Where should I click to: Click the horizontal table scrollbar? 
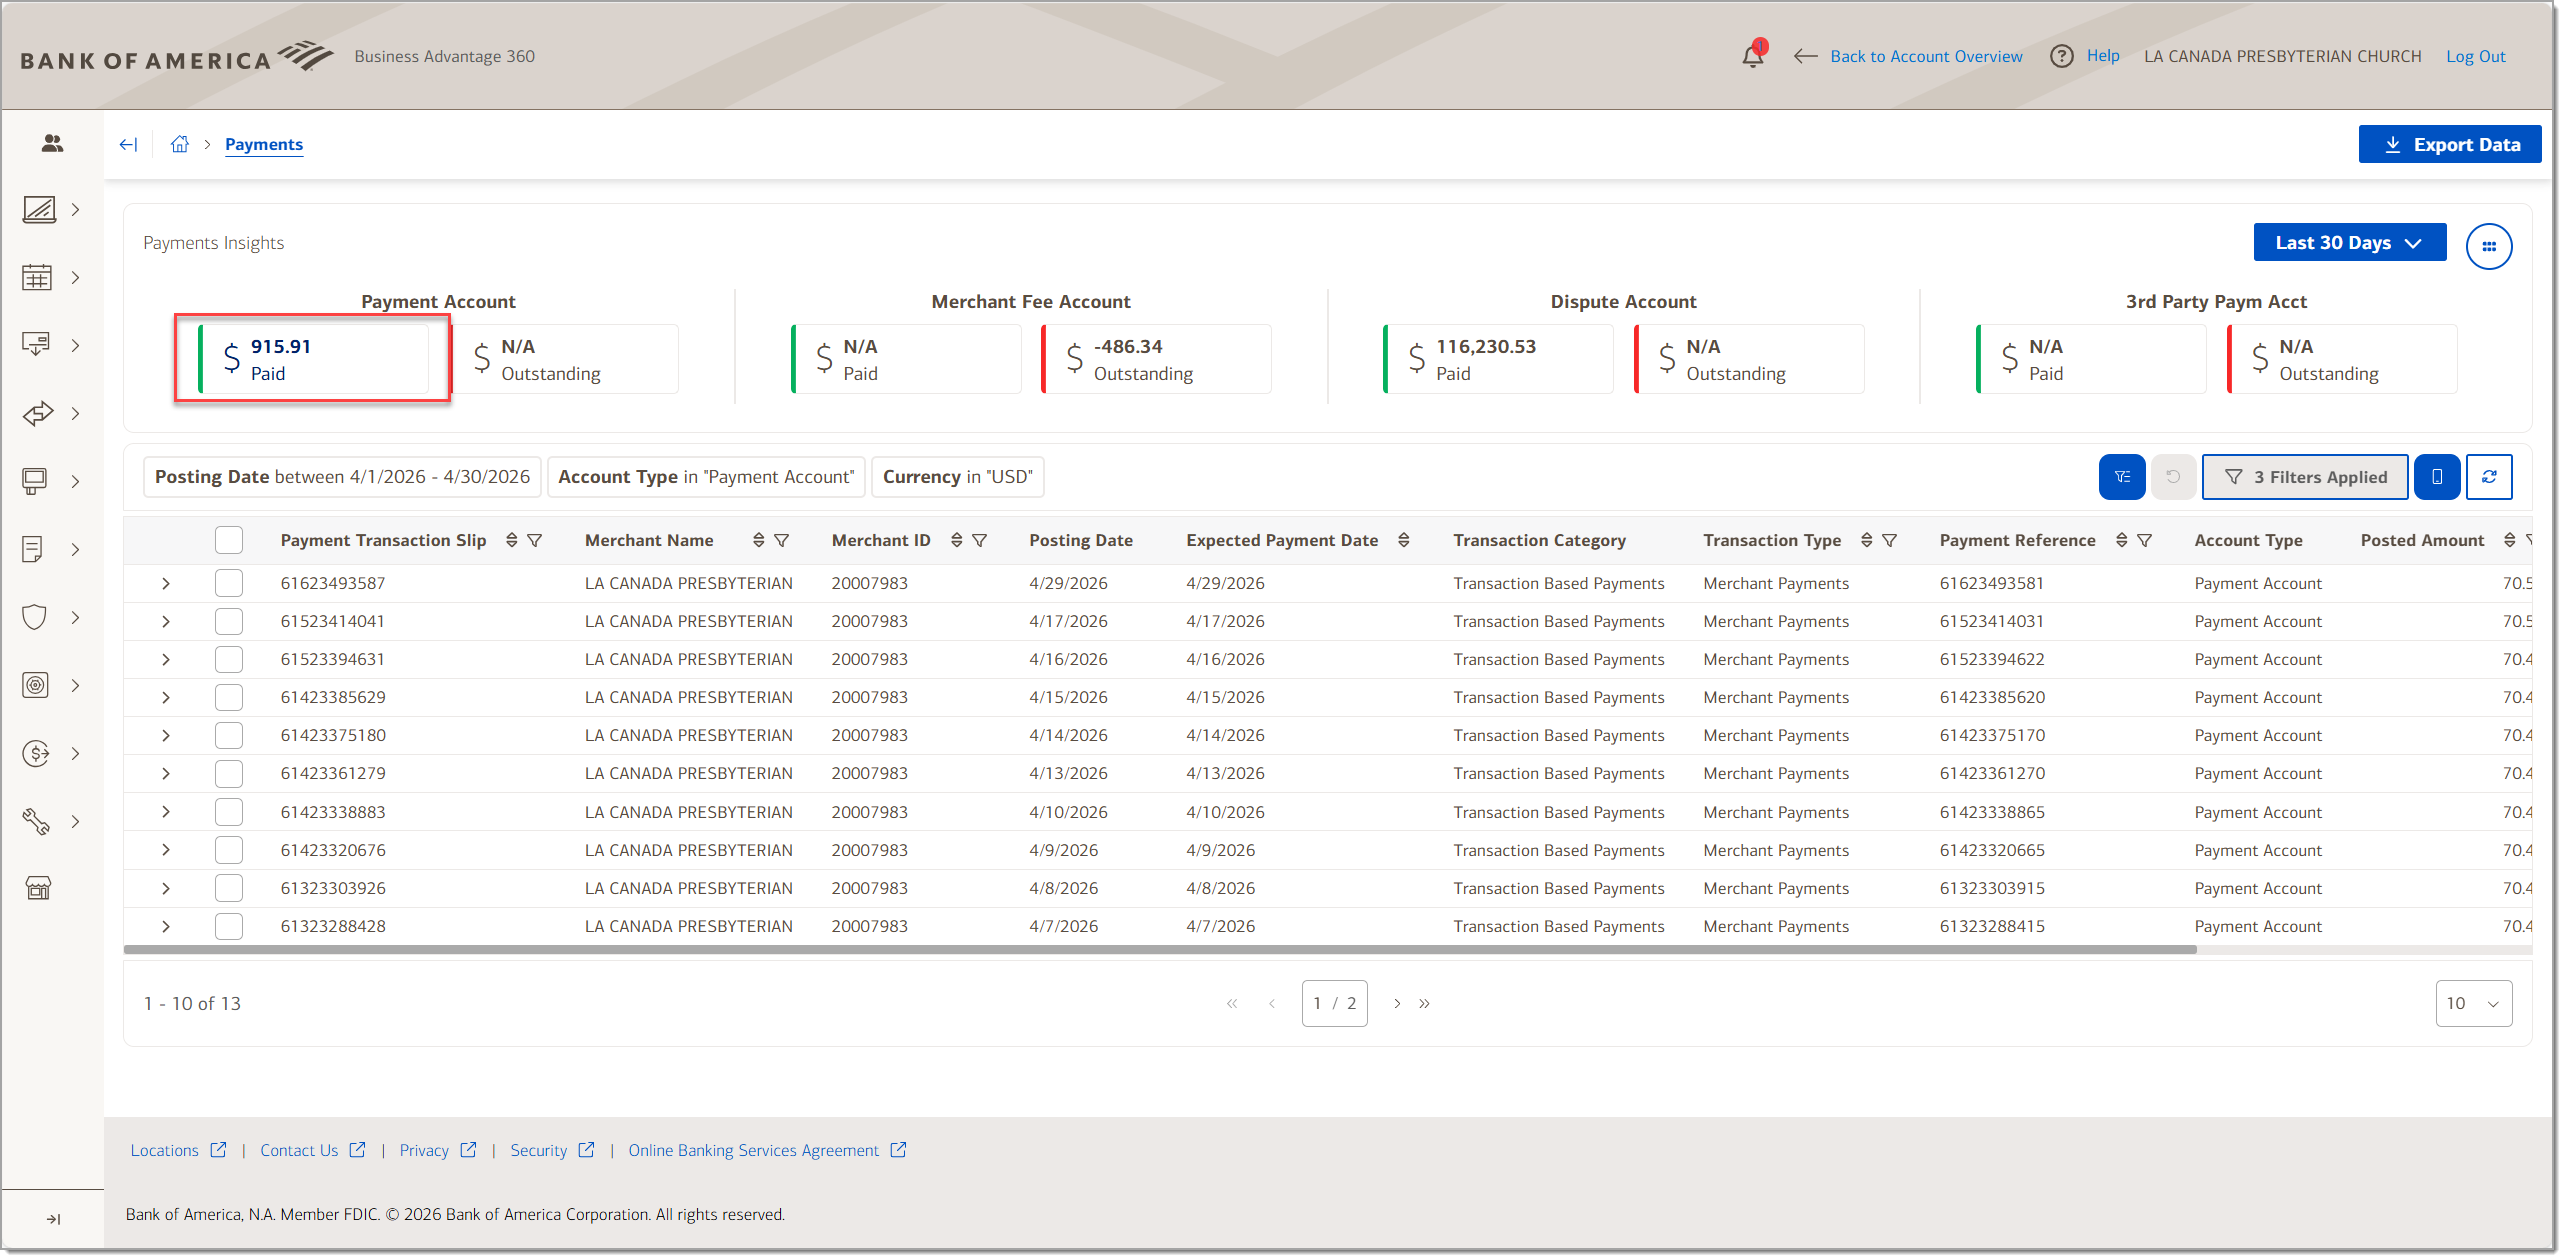[1160, 949]
